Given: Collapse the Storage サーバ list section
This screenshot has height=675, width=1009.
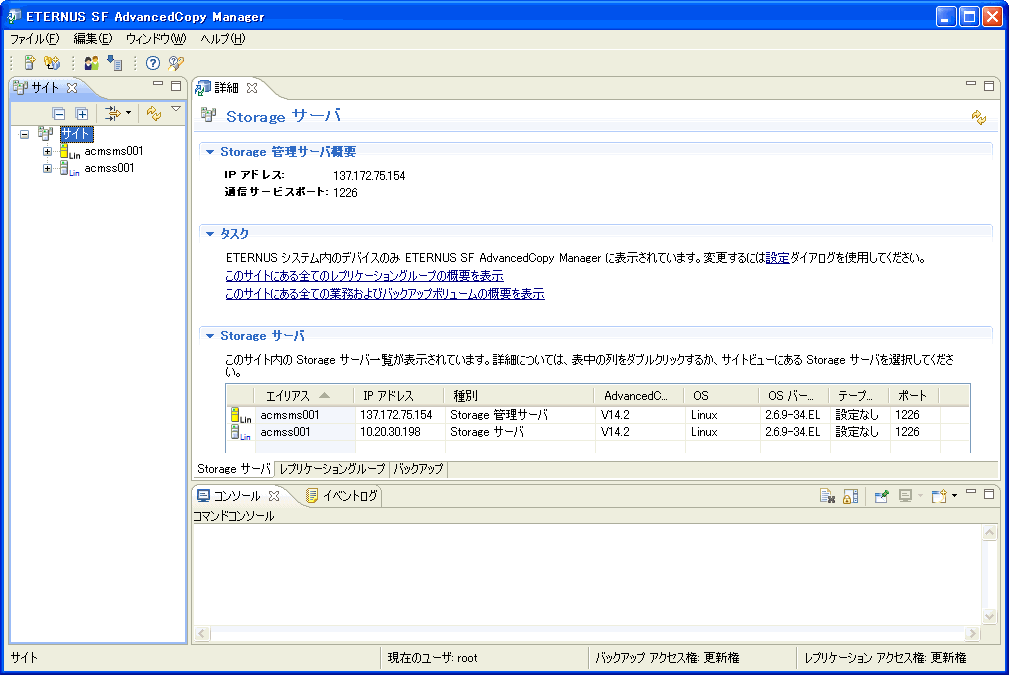Looking at the screenshot, I should click(210, 336).
